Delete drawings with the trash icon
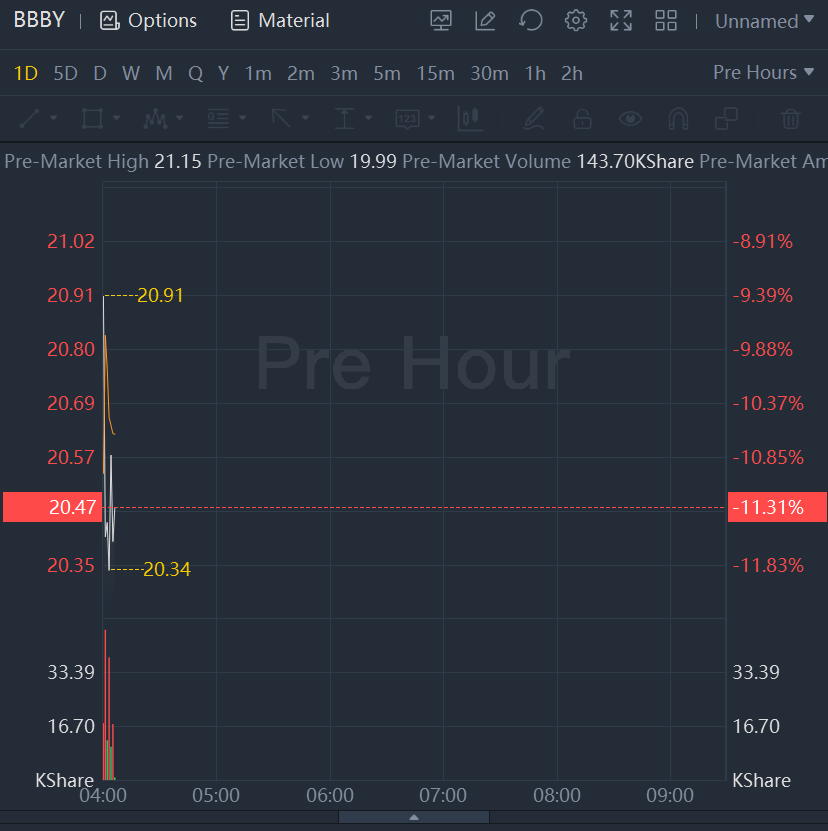Image resolution: width=828 pixels, height=831 pixels. pos(791,119)
